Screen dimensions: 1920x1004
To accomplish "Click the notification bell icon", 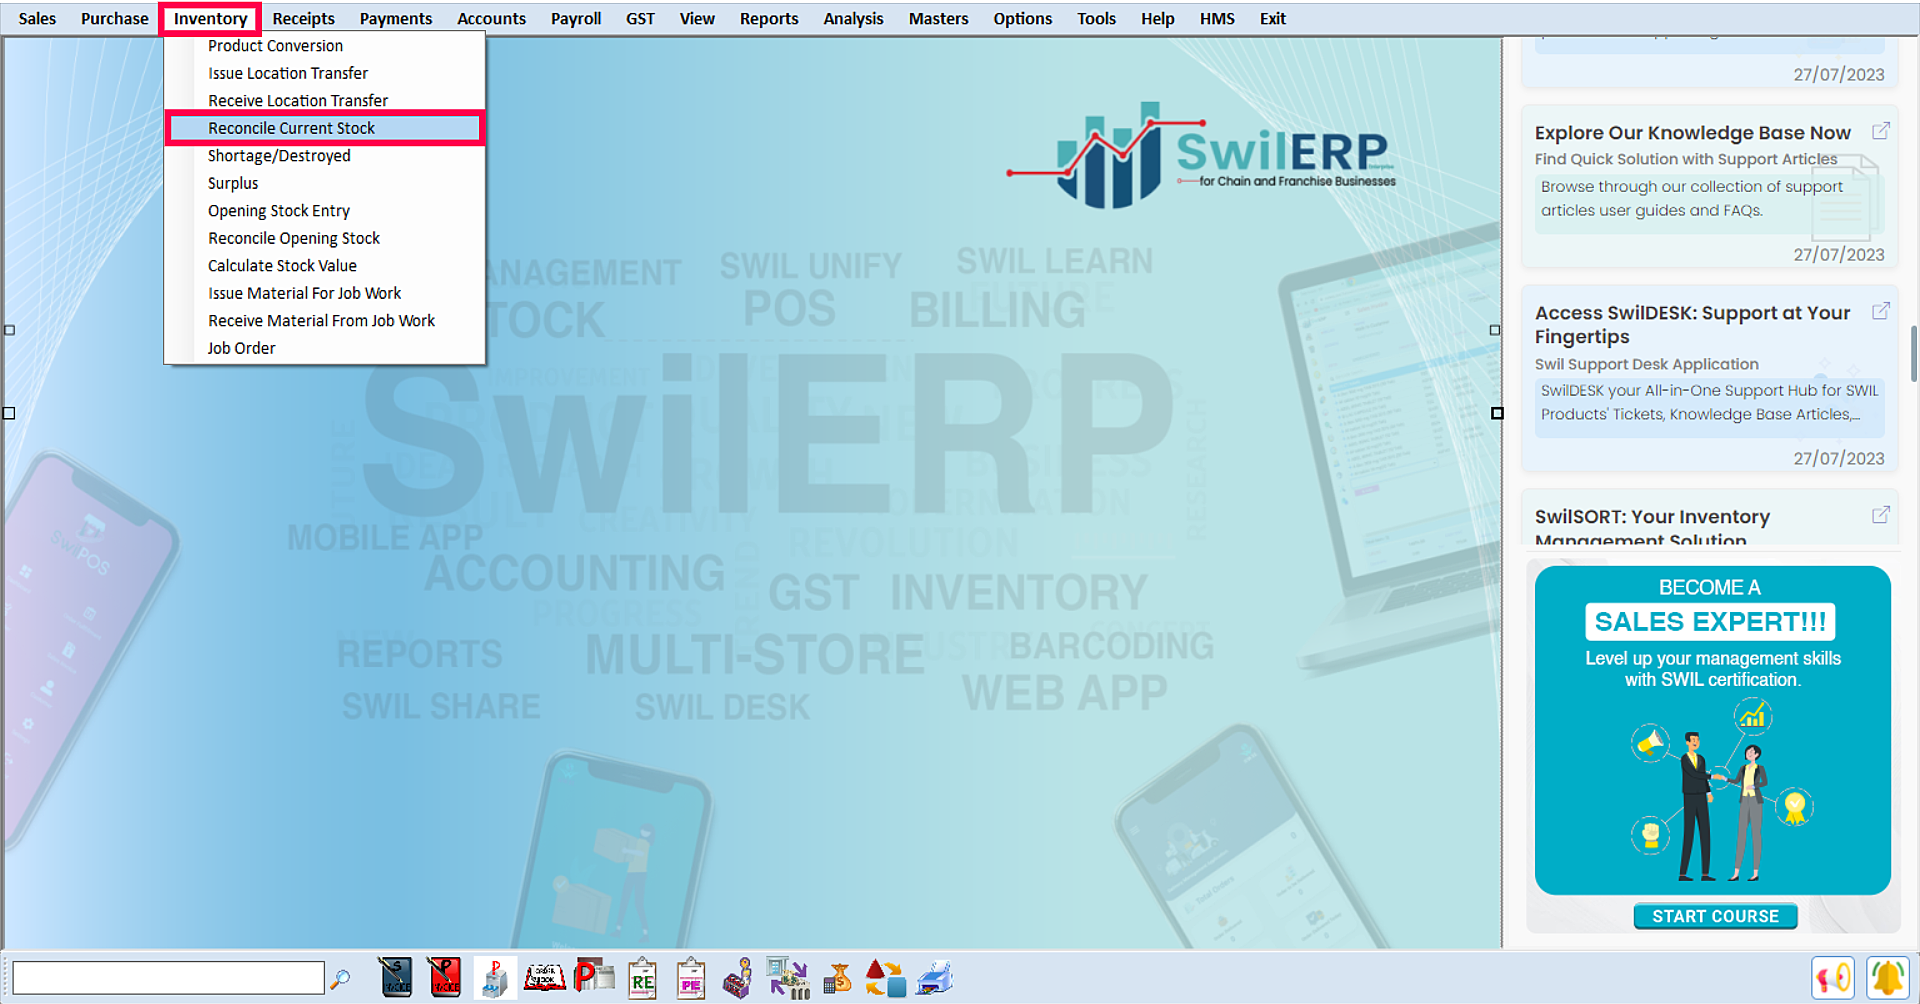I will [1888, 978].
